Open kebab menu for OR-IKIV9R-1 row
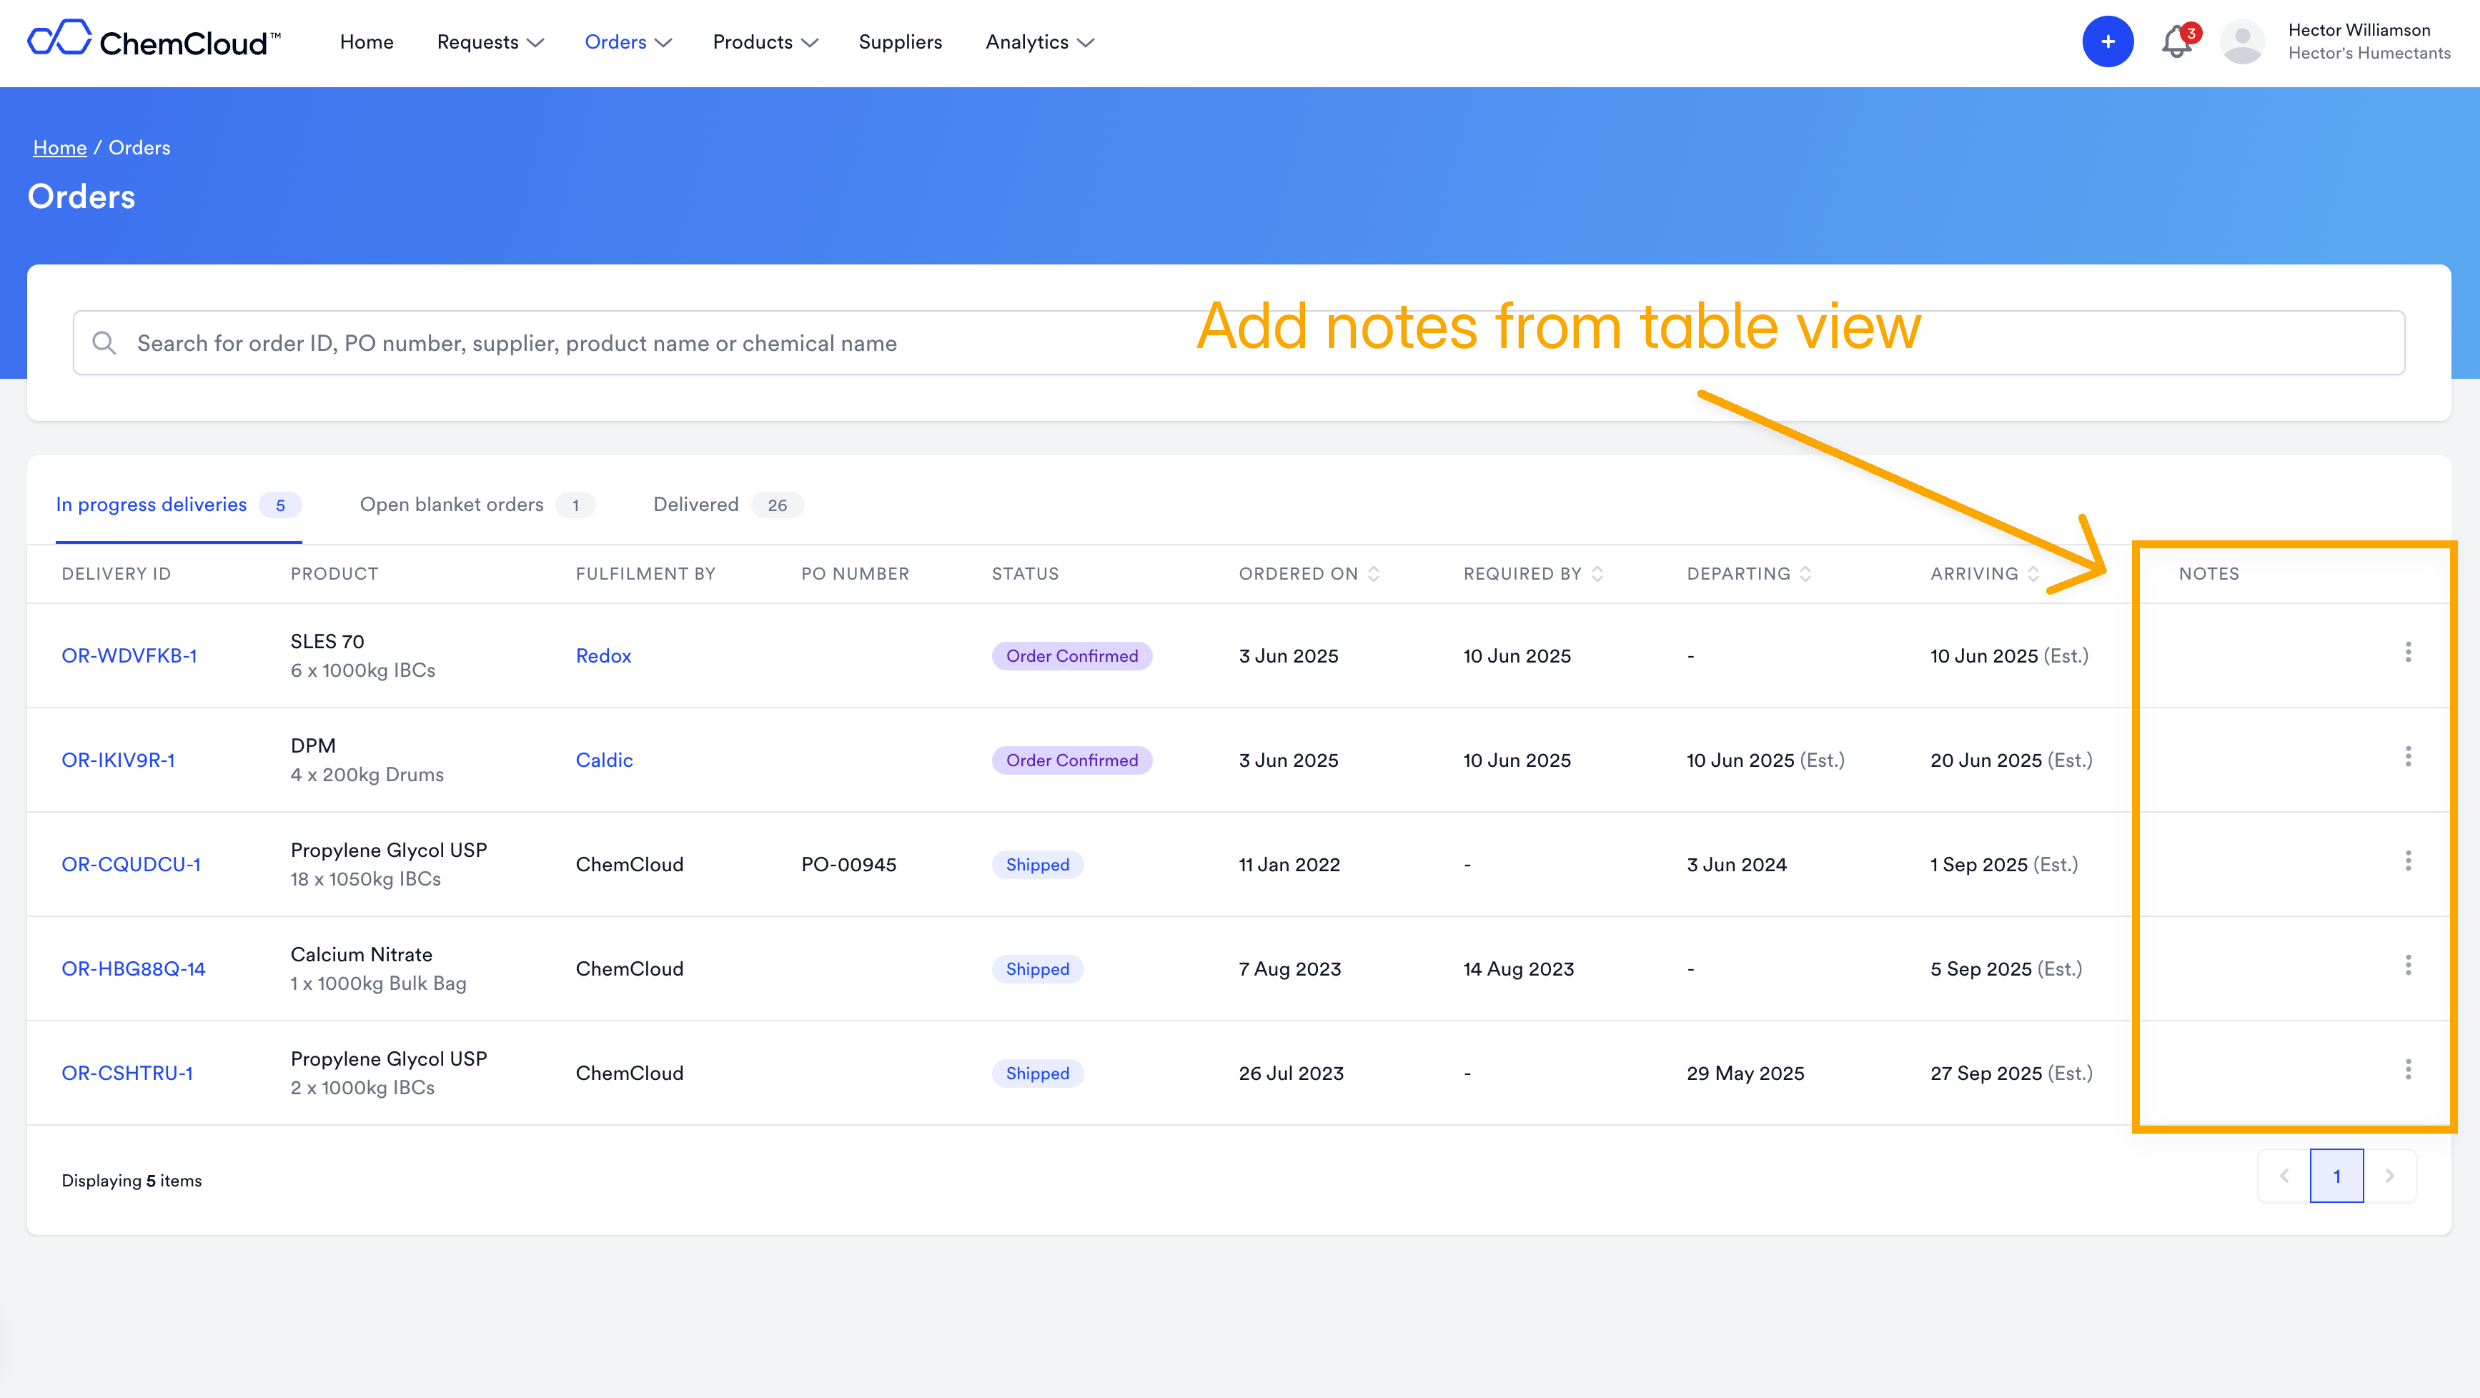The height and width of the screenshot is (1398, 2480). [x=2408, y=757]
